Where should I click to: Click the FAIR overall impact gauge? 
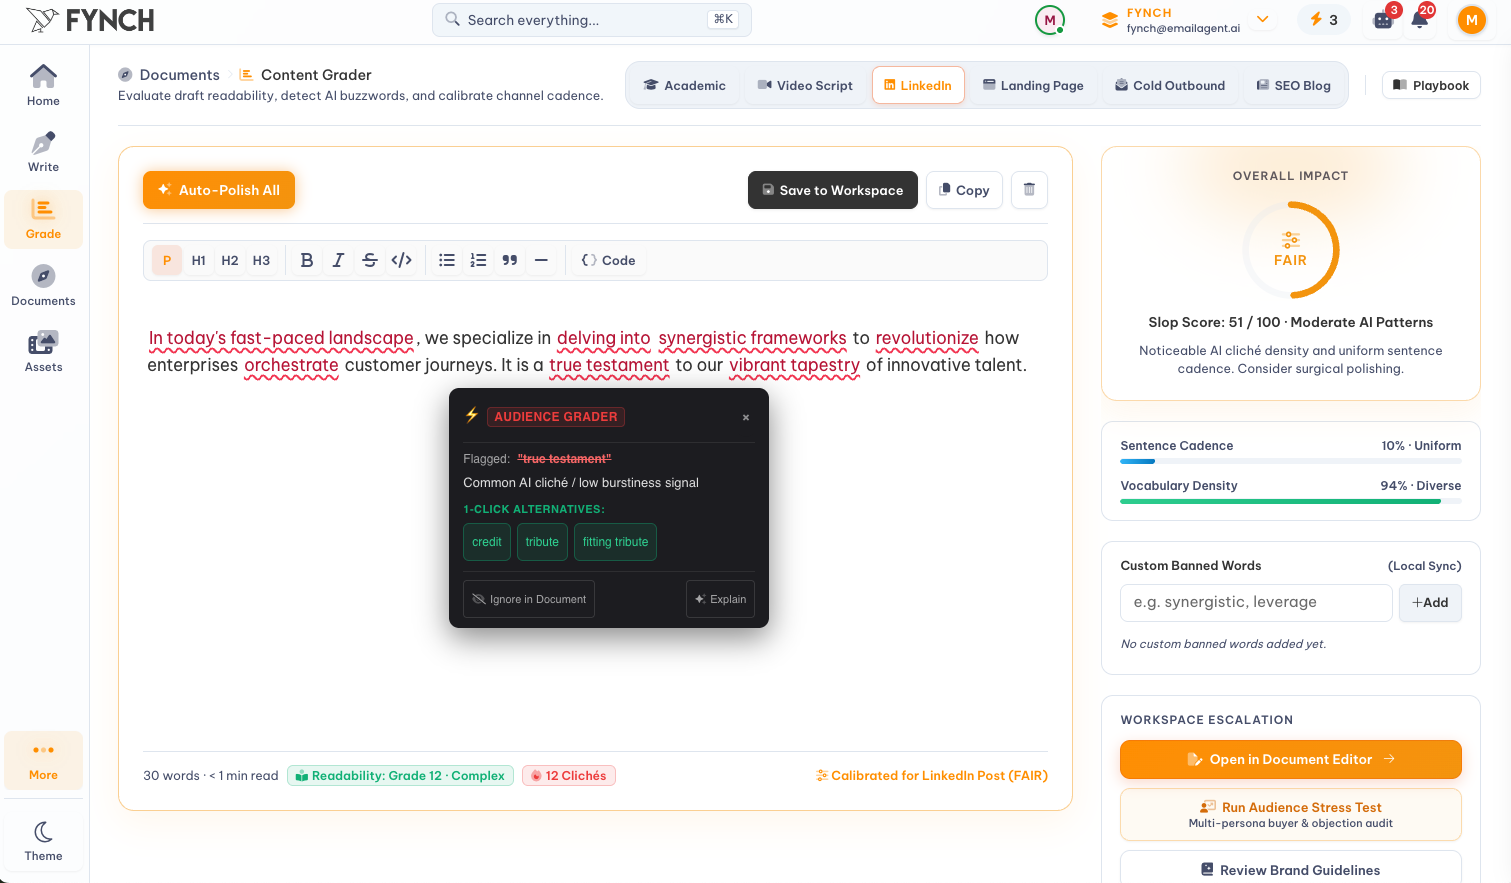[x=1290, y=250]
